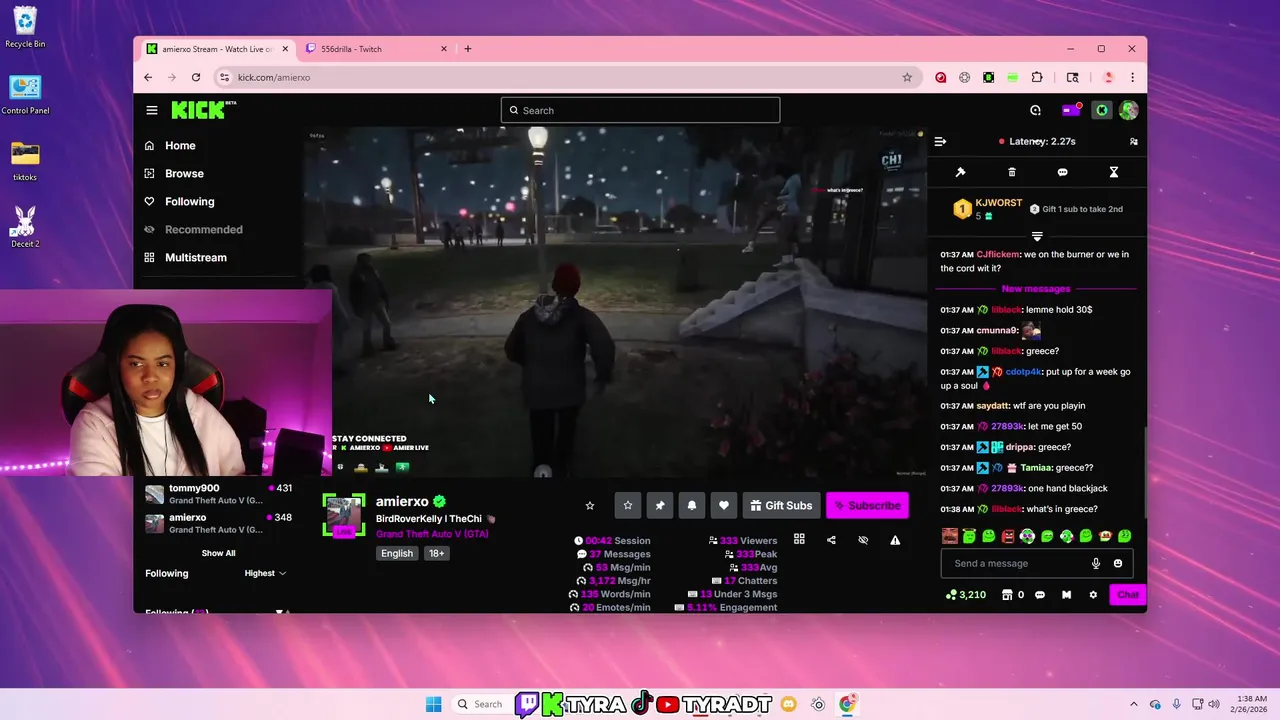1280x720 pixels.
Task: Open Browse in the sidebar
Action: (x=184, y=173)
